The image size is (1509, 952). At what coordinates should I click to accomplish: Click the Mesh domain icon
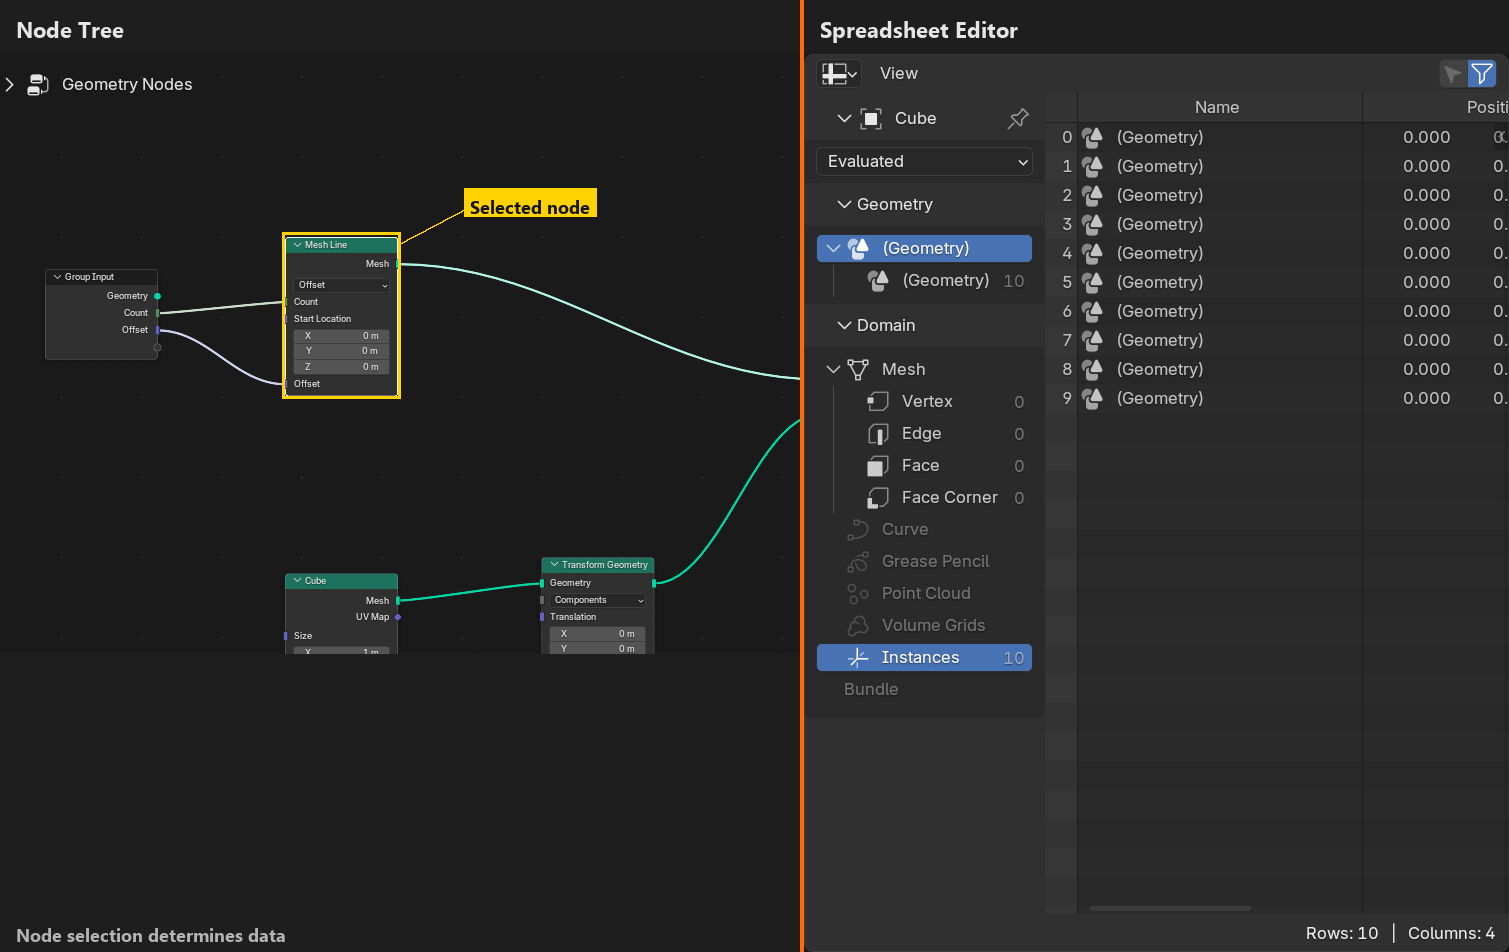(858, 369)
